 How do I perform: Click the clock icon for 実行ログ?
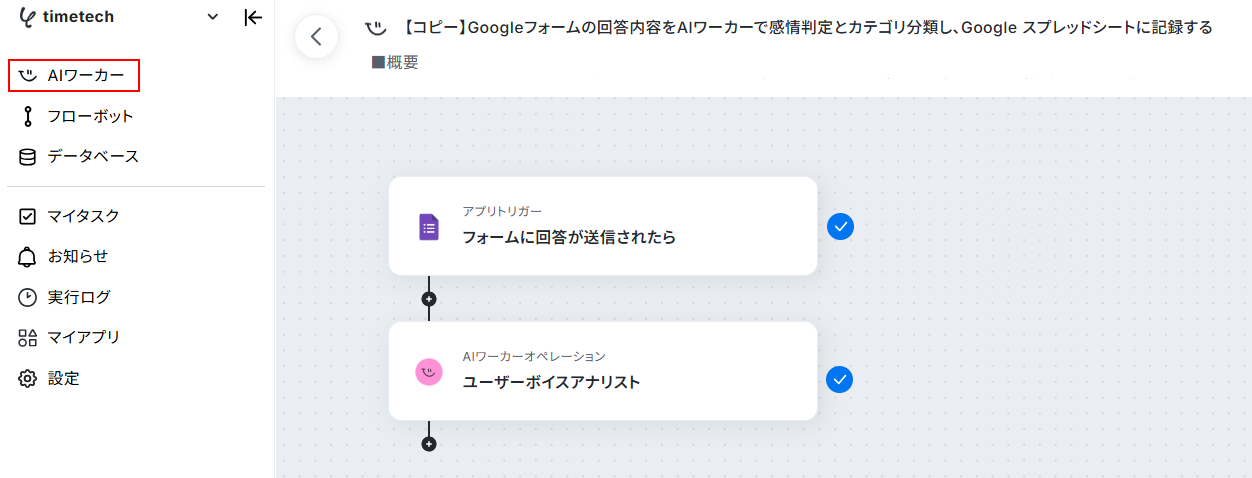(28, 297)
